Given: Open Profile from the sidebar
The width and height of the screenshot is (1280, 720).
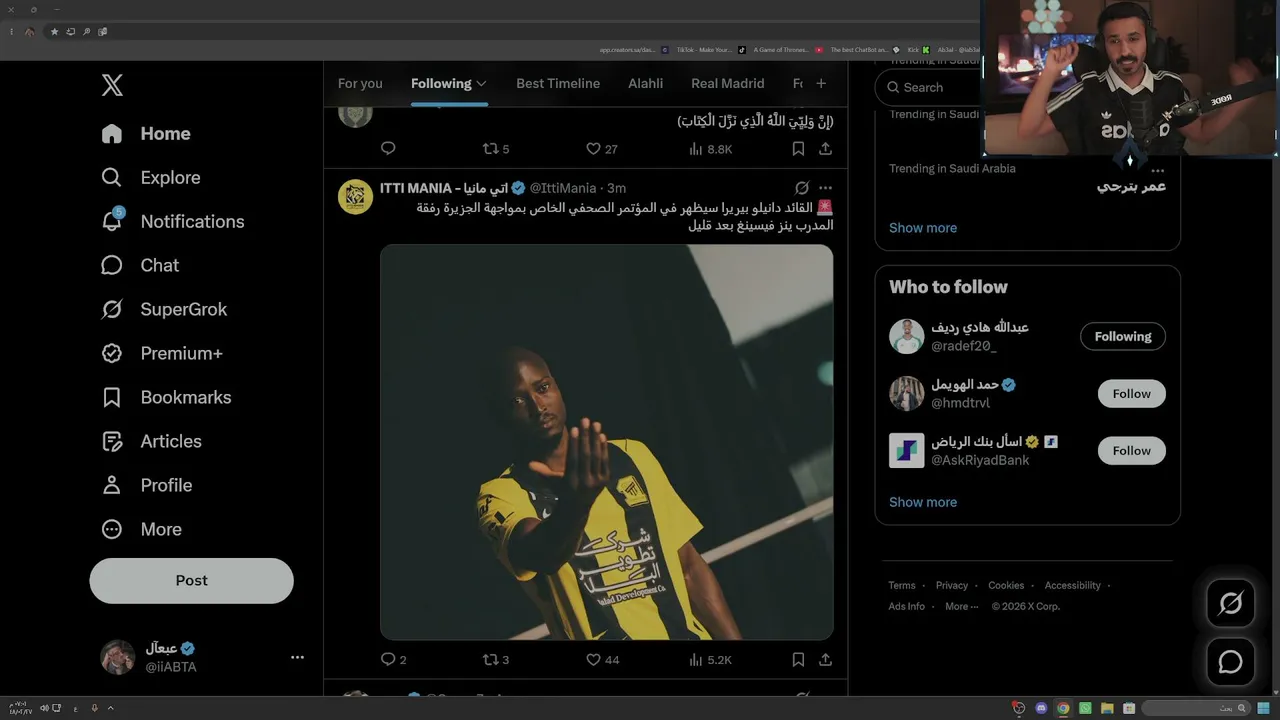Looking at the screenshot, I should coord(146,485).
